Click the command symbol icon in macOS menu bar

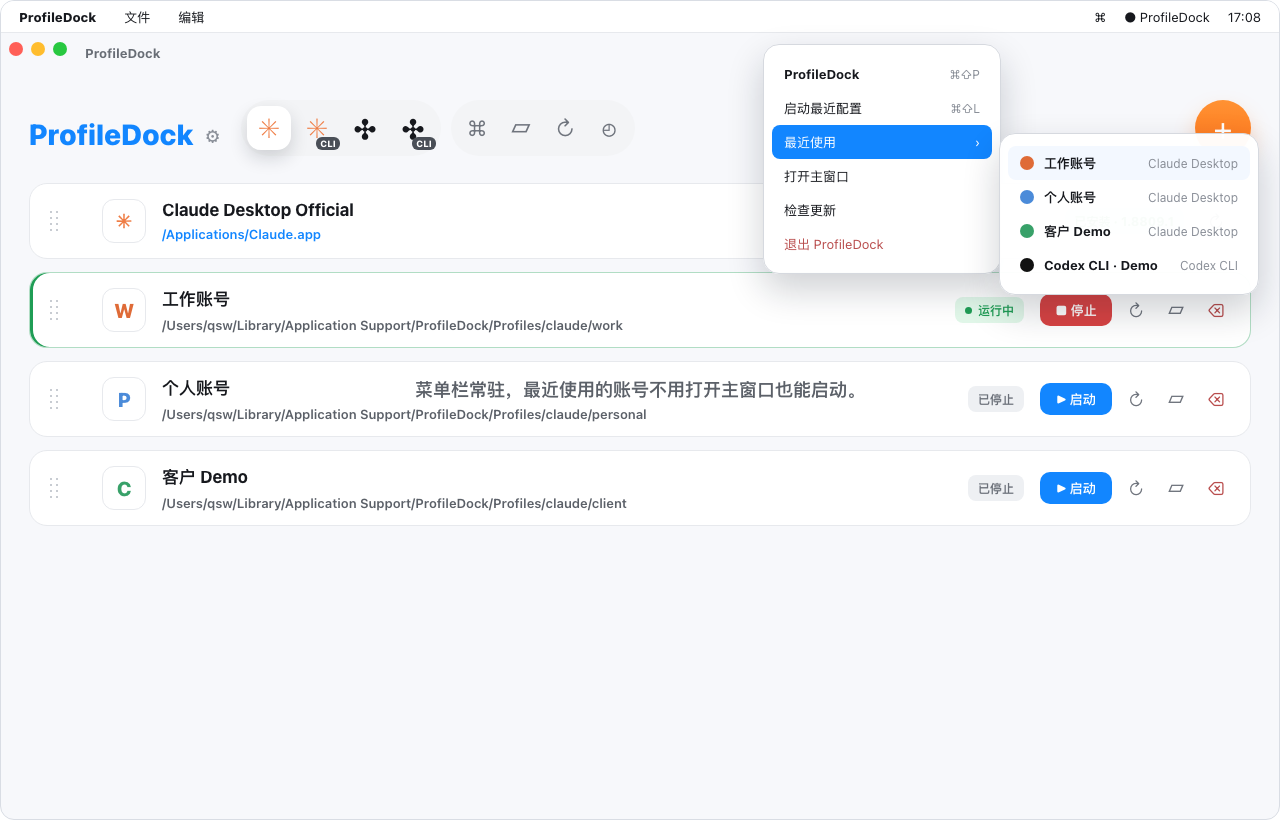(x=1100, y=17)
